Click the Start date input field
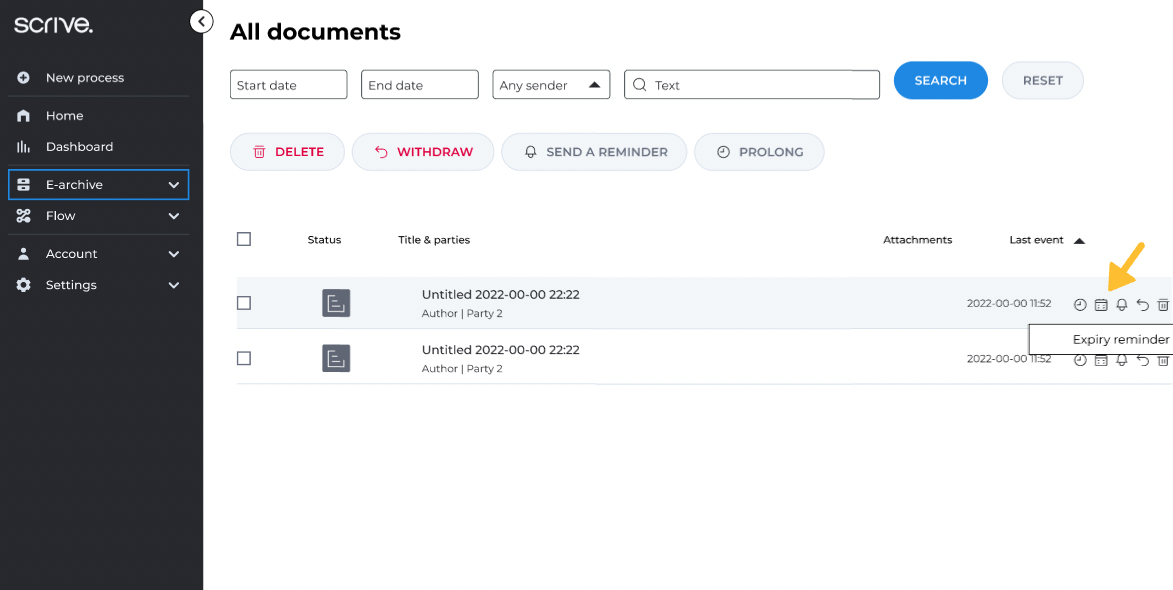The width and height of the screenshot is (1173, 590). 288,85
